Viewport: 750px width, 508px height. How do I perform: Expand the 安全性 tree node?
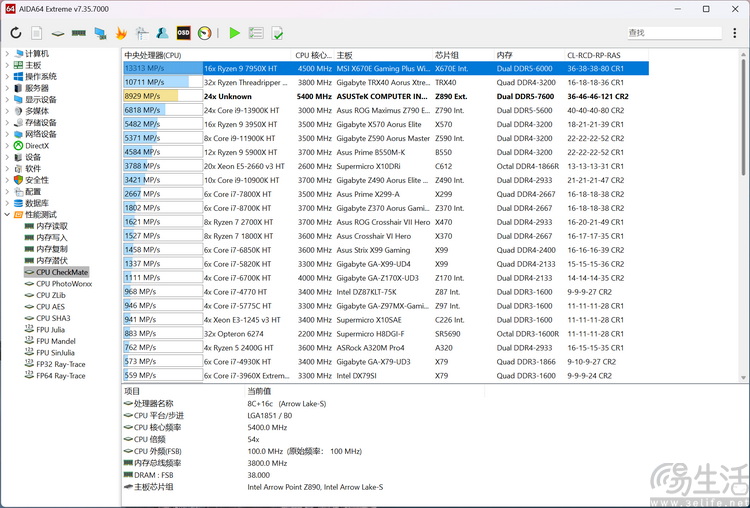7,180
